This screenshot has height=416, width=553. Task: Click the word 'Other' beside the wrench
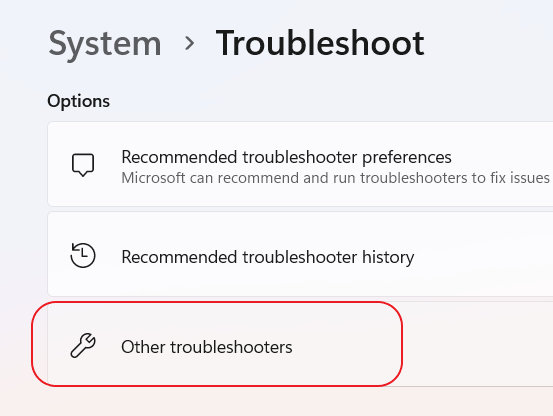pos(143,347)
